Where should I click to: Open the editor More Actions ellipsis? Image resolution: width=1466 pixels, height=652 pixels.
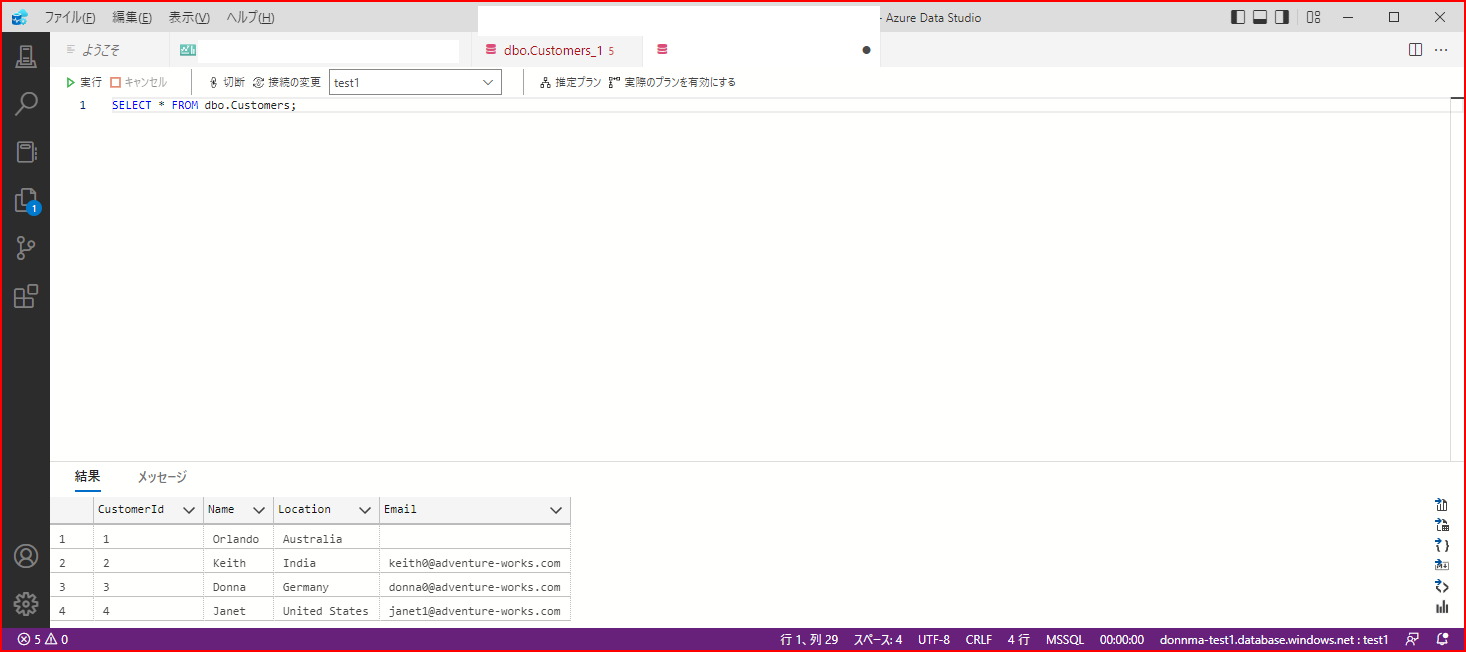point(1441,49)
